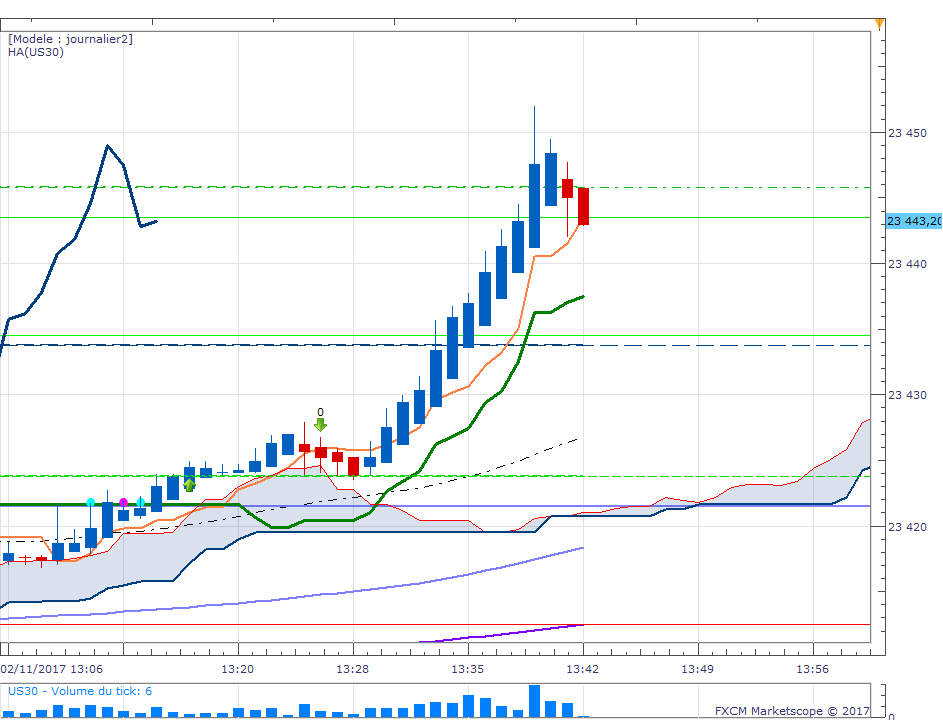Click the 23 450 price axis label

[908, 133]
